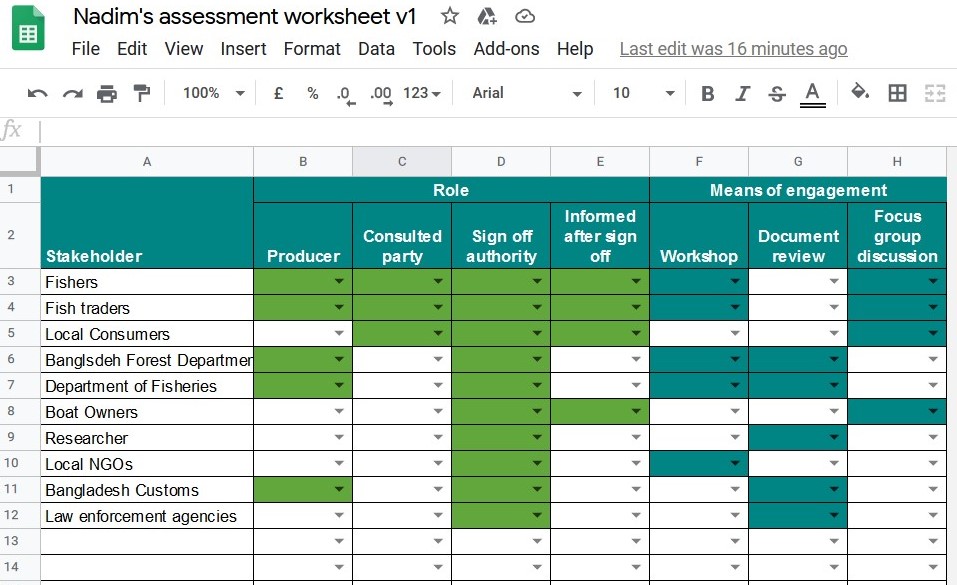
Task: Open the last edit history link
Action: point(733,49)
